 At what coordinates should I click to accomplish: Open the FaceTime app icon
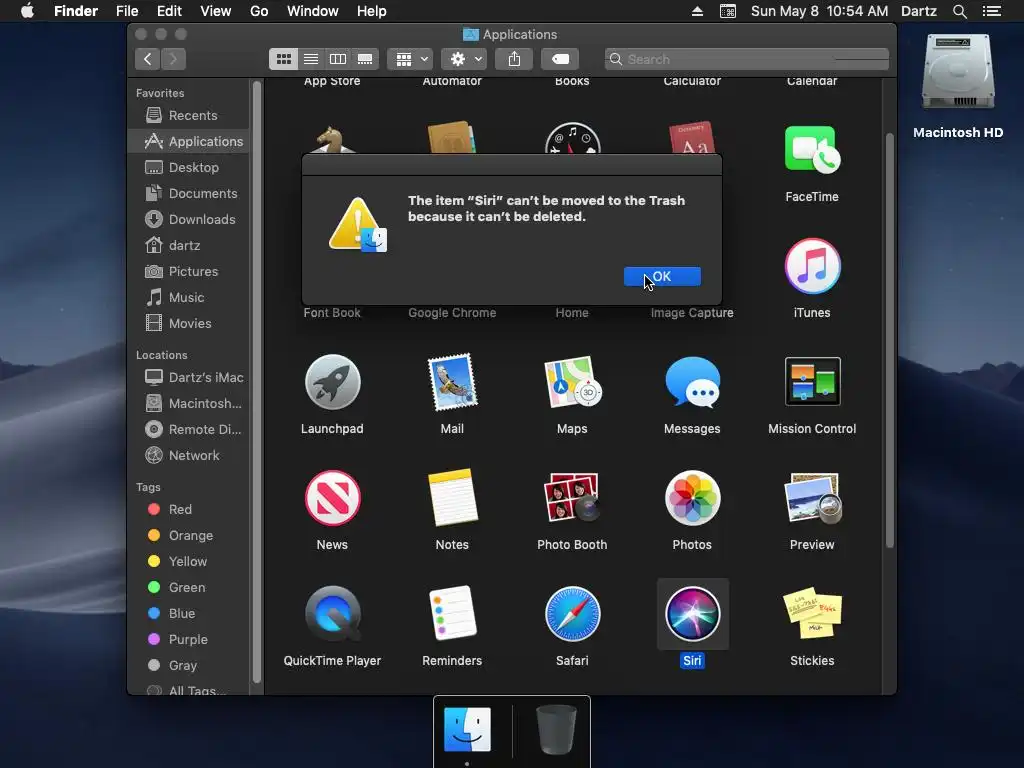(x=812, y=150)
